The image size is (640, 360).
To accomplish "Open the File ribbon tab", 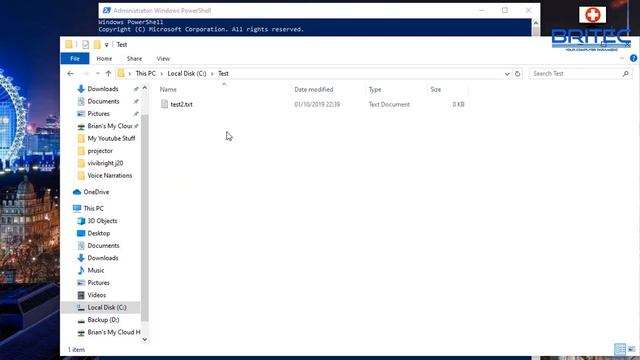I will (x=75, y=58).
